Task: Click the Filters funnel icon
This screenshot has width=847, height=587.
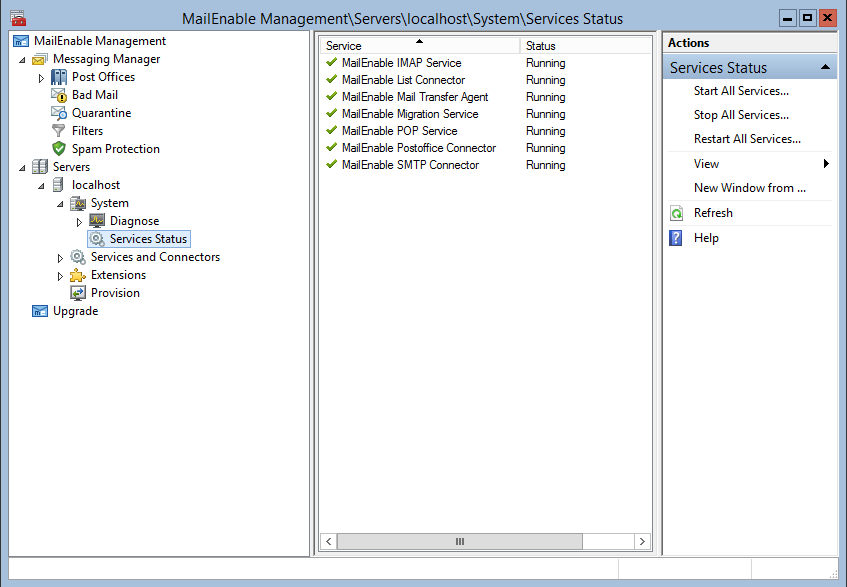Action: tap(59, 131)
